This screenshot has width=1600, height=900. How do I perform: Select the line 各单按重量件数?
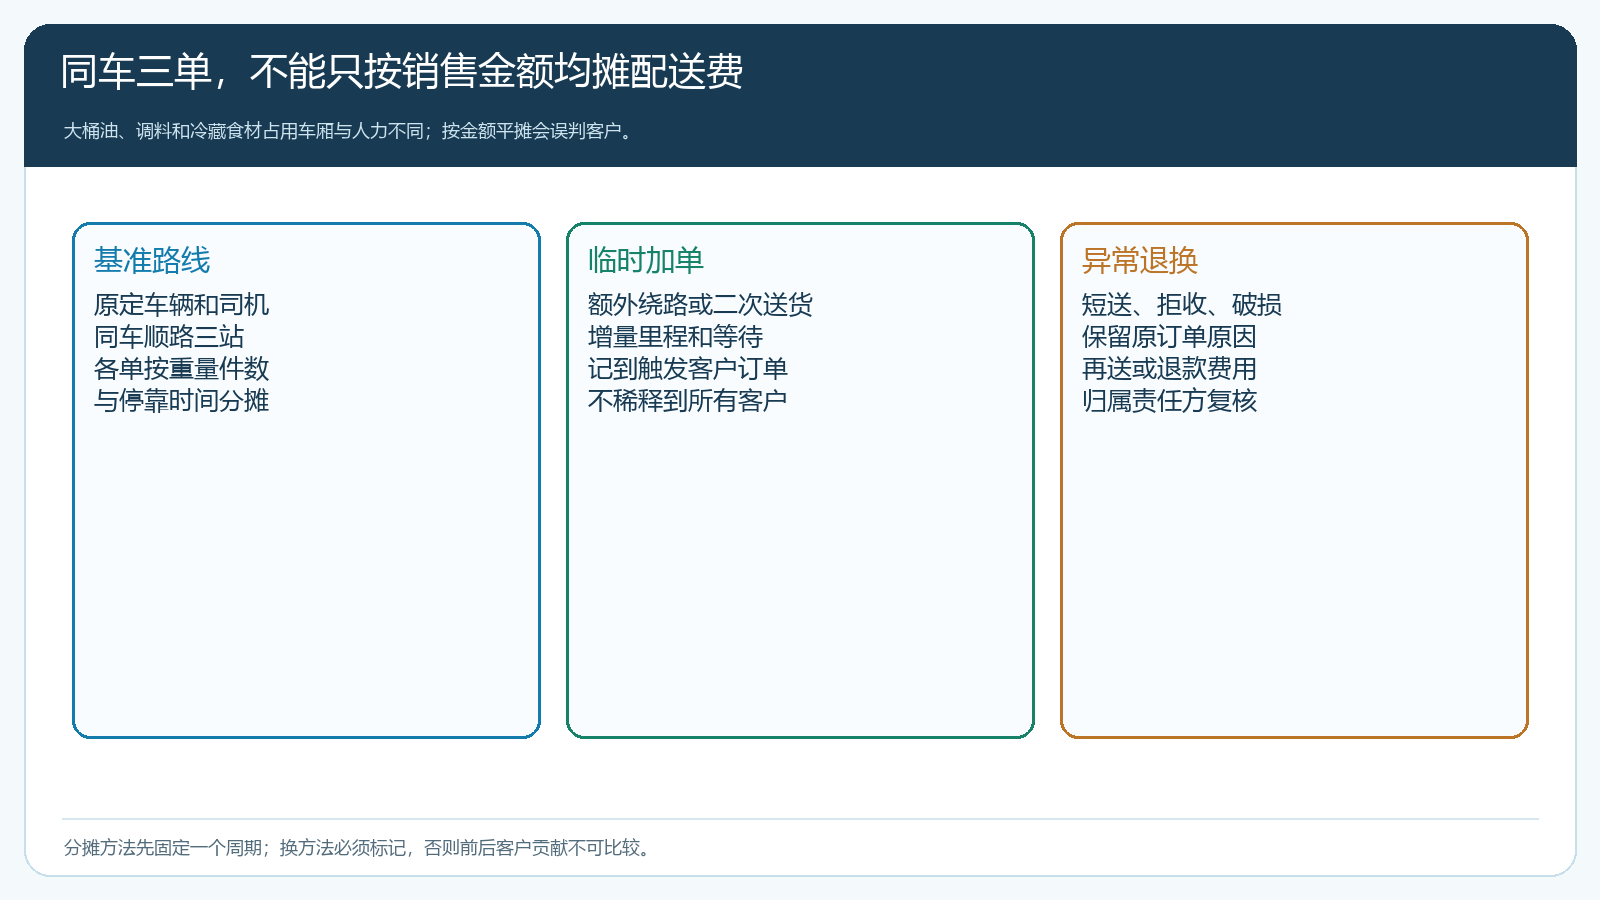tap(181, 368)
